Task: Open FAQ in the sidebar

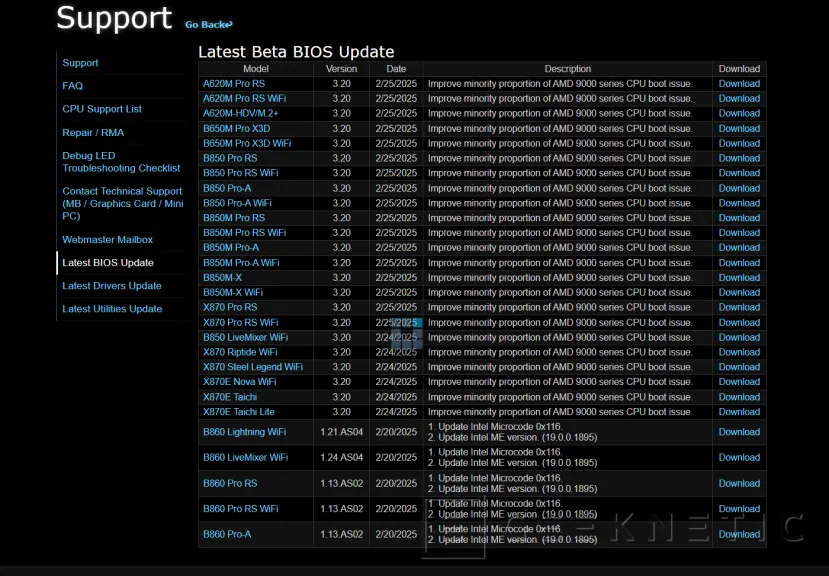Action: (x=72, y=86)
